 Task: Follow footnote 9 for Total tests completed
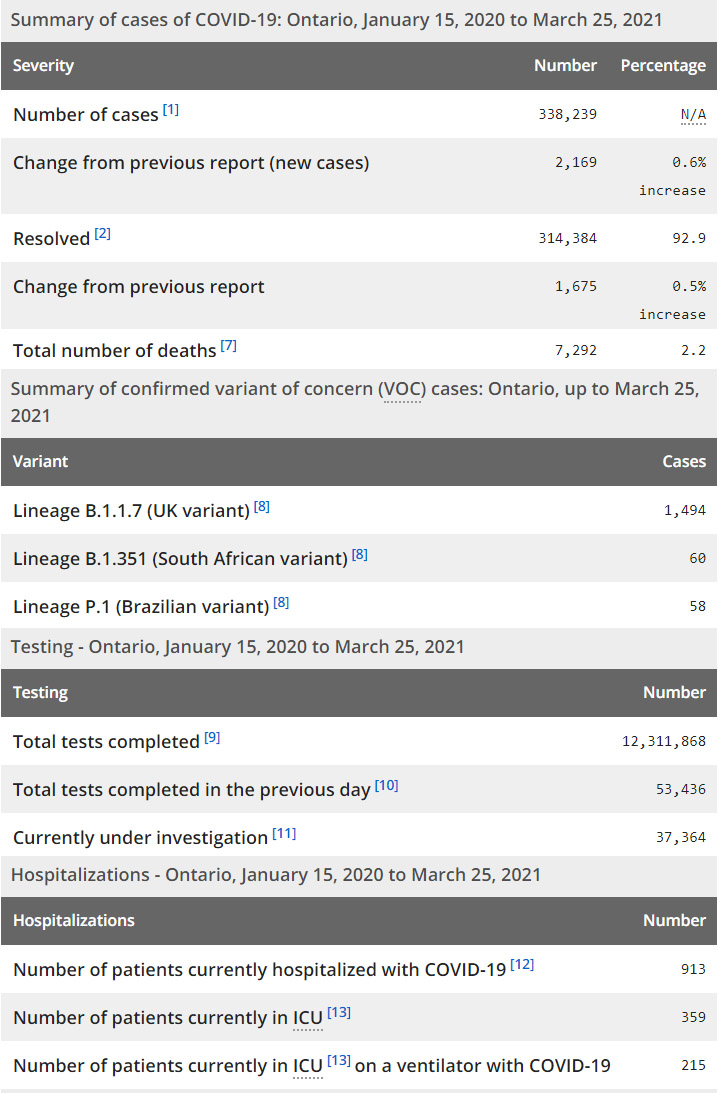click(212, 738)
